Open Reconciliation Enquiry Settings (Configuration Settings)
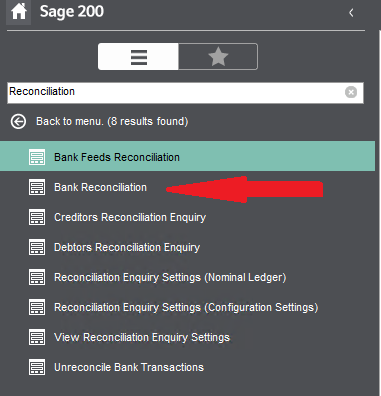The width and height of the screenshot is (381, 396). (x=186, y=307)
